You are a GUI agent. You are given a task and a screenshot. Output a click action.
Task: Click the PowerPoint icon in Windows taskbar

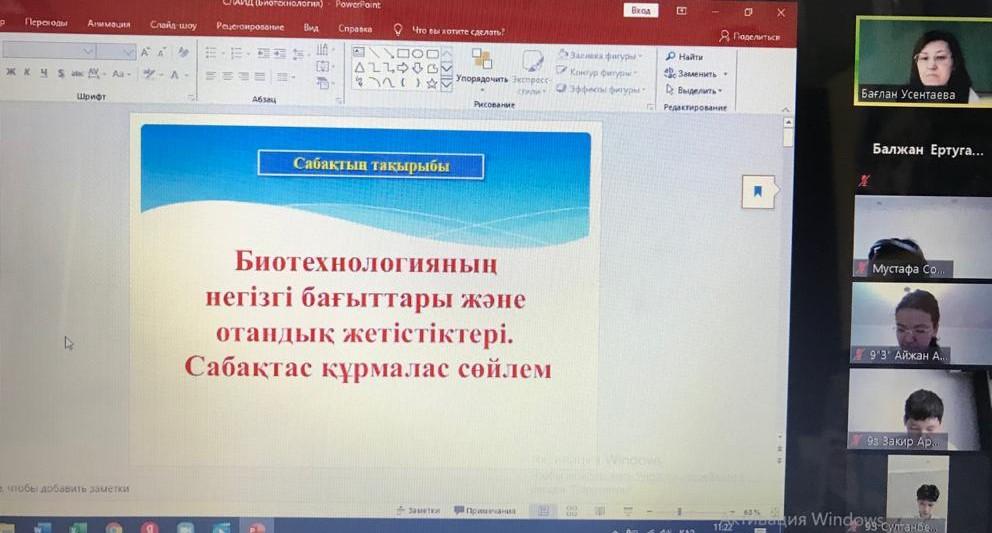[256, 527]
